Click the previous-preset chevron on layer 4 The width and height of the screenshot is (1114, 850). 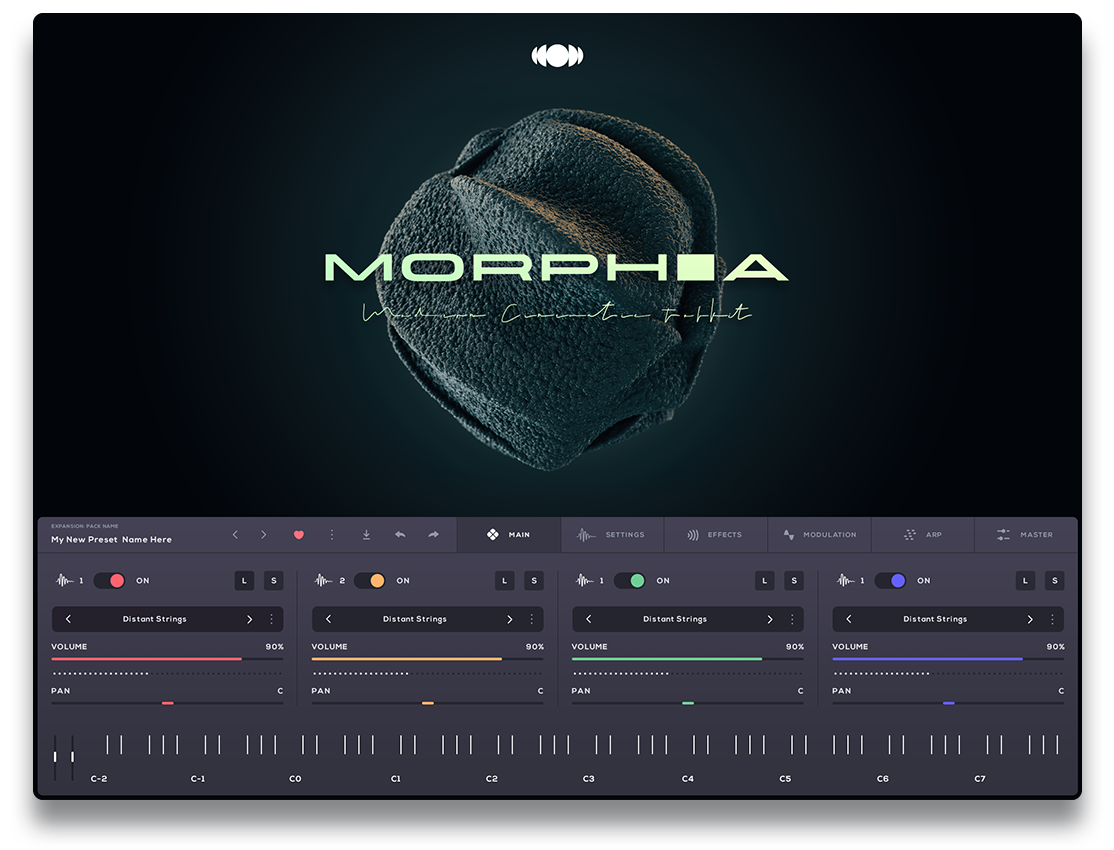pos(848,618)
